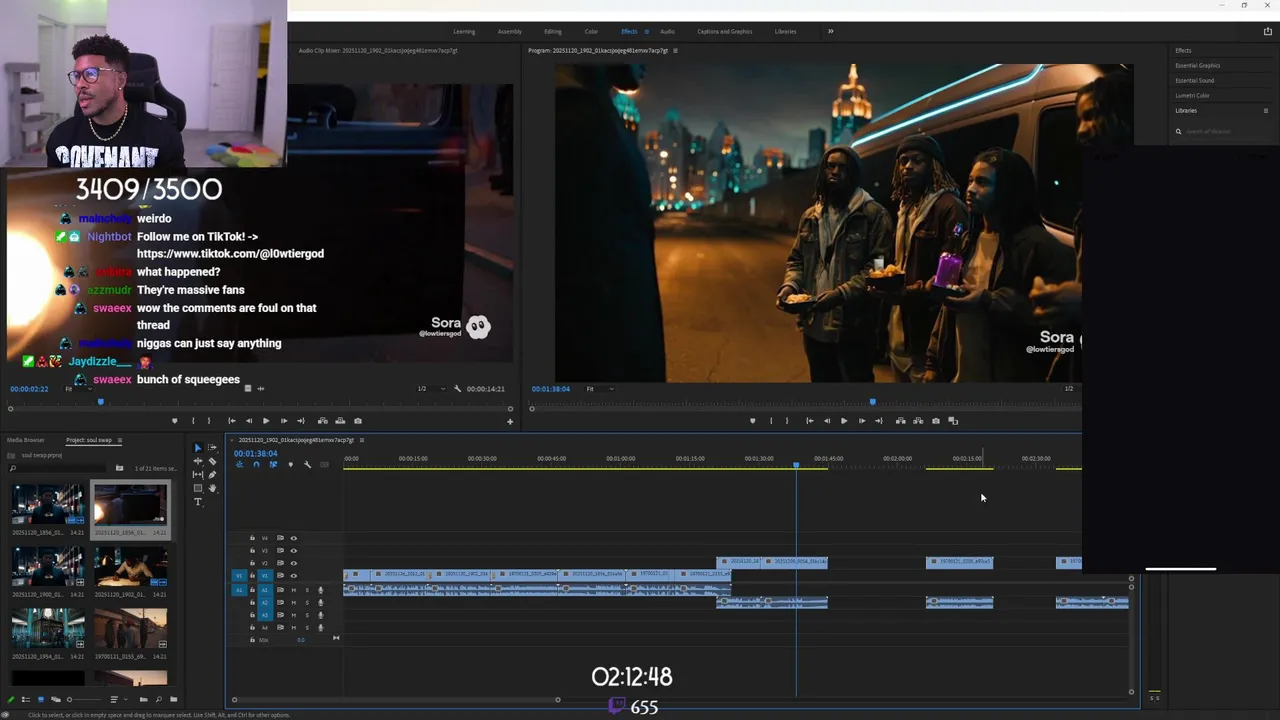Open Source monitor button editor plus
The image size is (1280, 720).
pyautogui.click(x=510, y=422)
